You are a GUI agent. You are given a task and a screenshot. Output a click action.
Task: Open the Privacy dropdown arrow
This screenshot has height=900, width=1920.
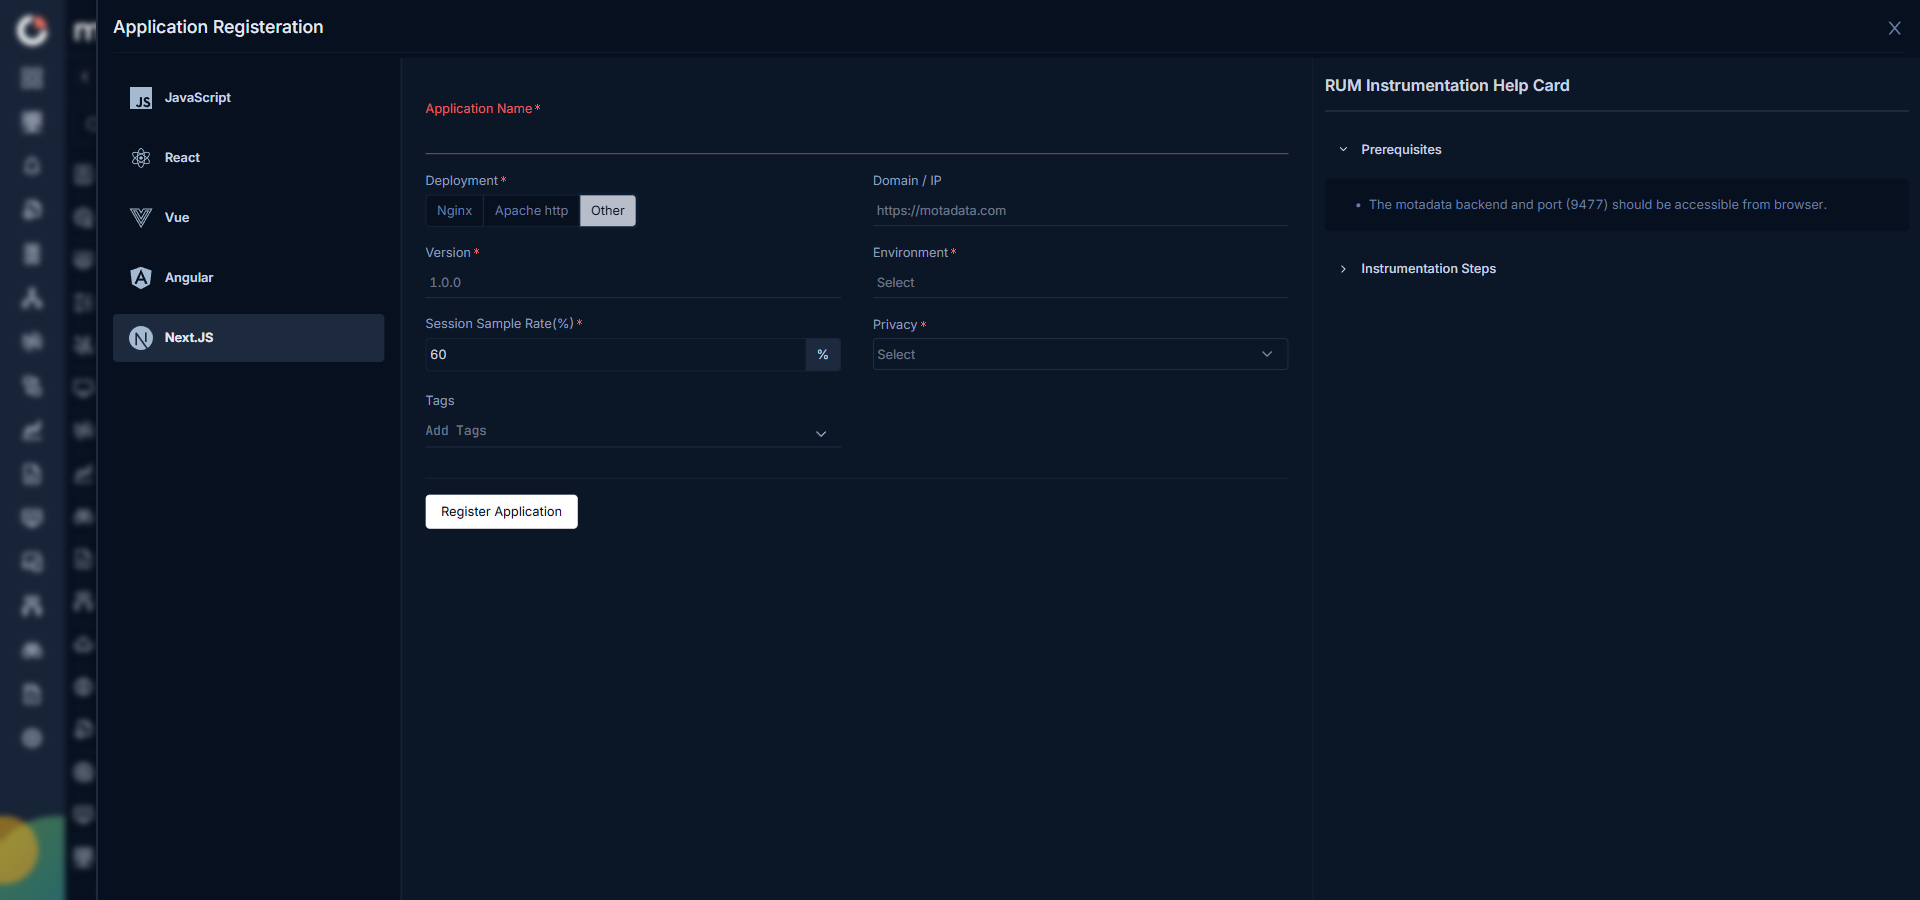[x=1267, y=354]
